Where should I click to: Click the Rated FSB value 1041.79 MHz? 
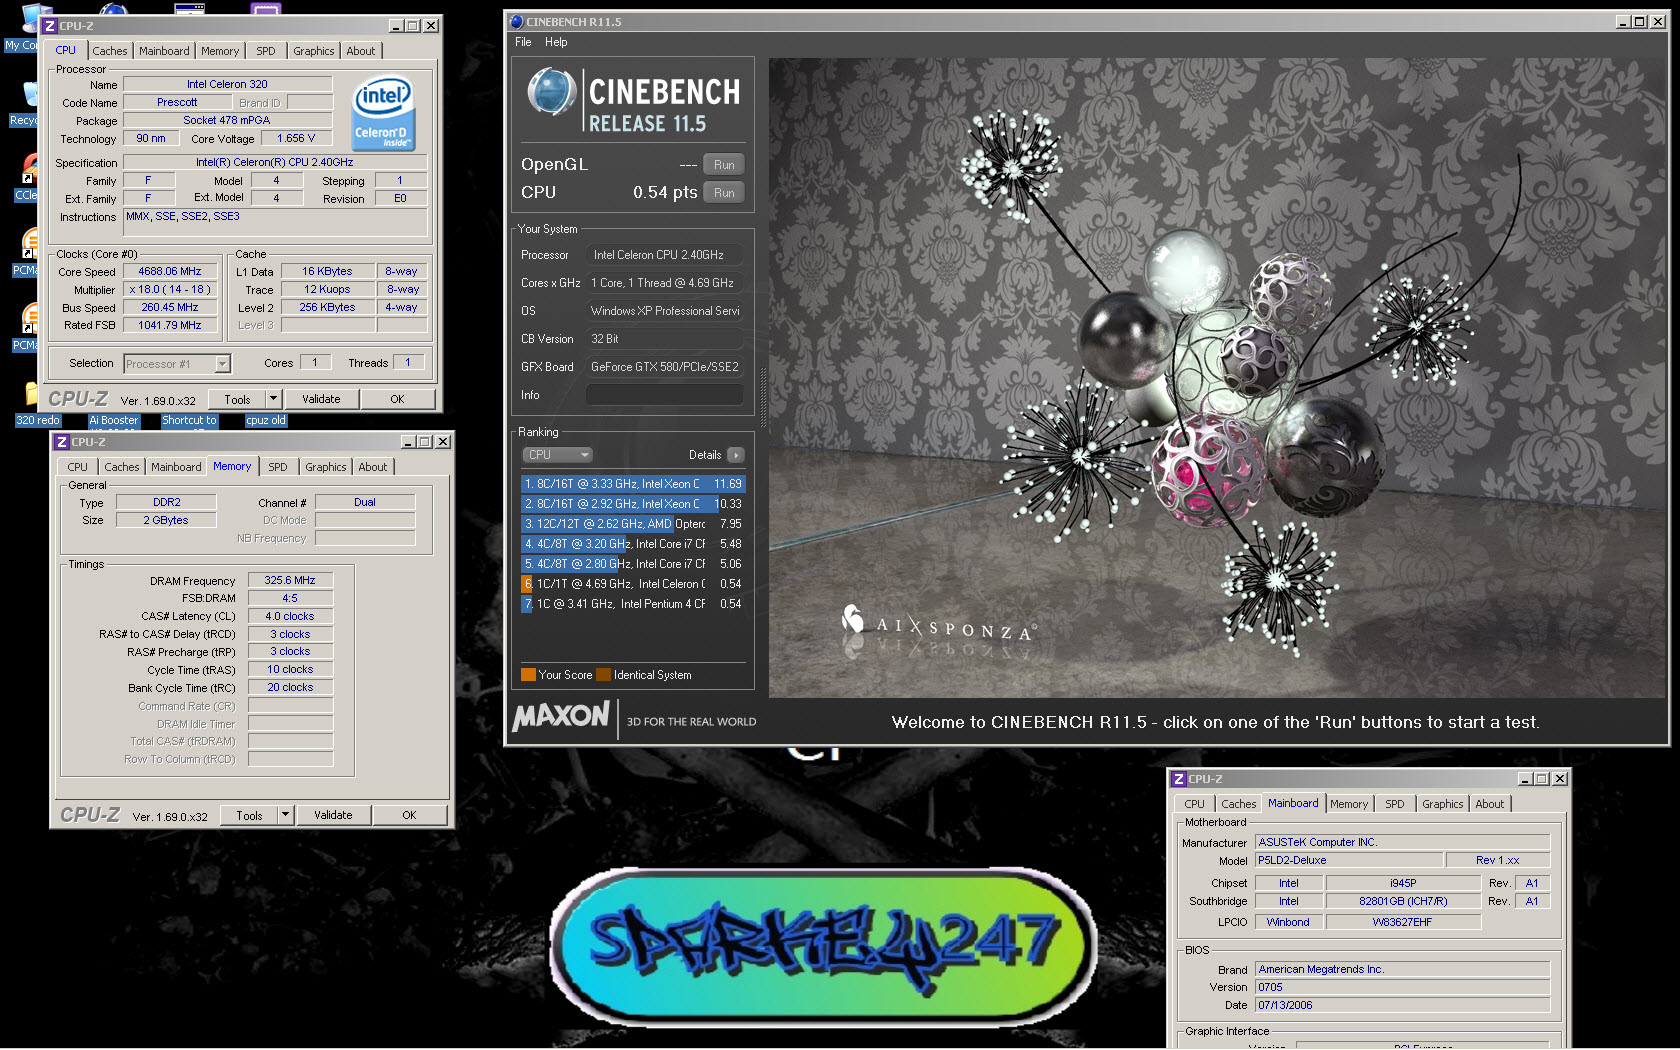pos(170,326)
